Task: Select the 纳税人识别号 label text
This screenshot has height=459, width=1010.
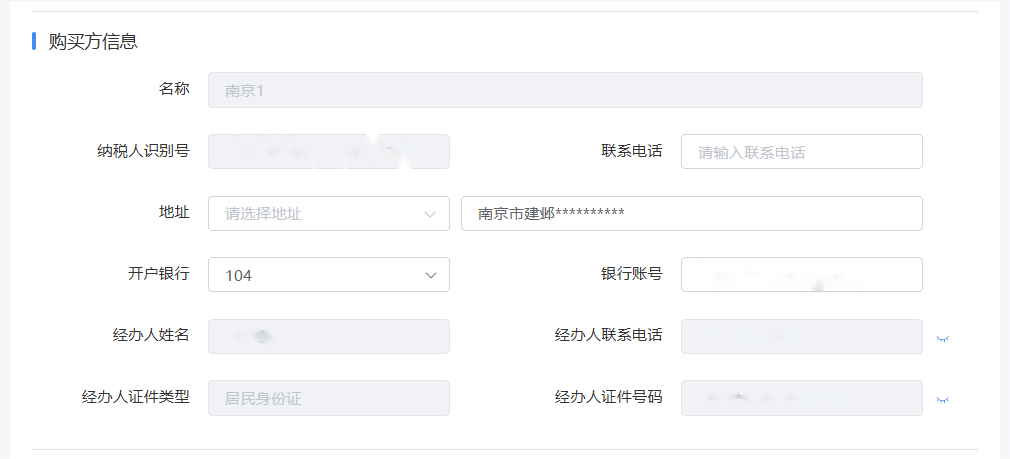Action: pyautogui.click(x=137, y=151)
